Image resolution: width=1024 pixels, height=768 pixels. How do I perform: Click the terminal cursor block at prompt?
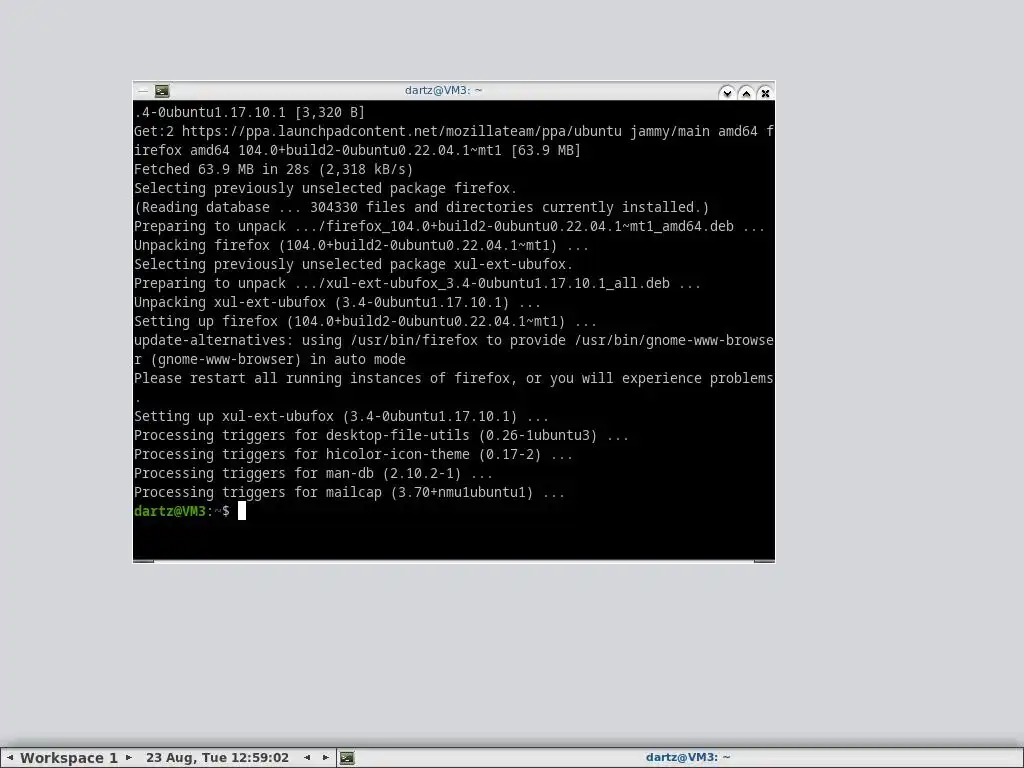click(242, 511)
